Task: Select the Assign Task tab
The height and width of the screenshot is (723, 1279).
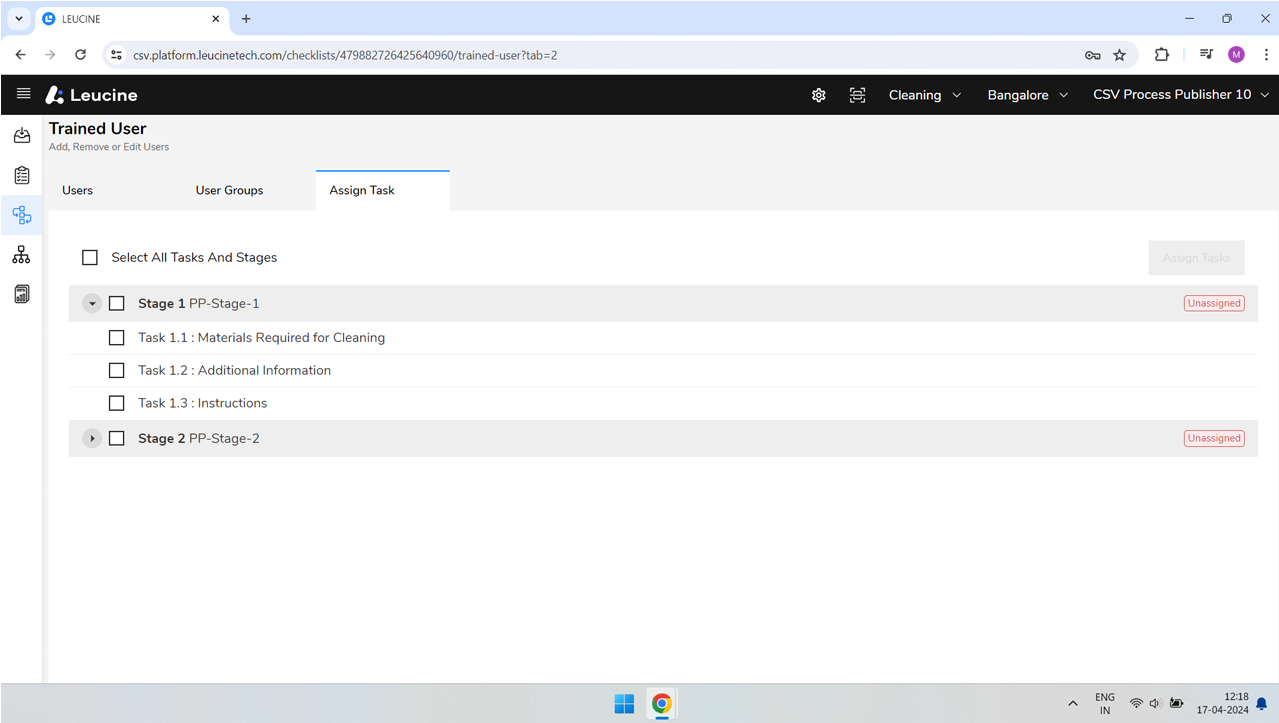Action: click(382, 190)
